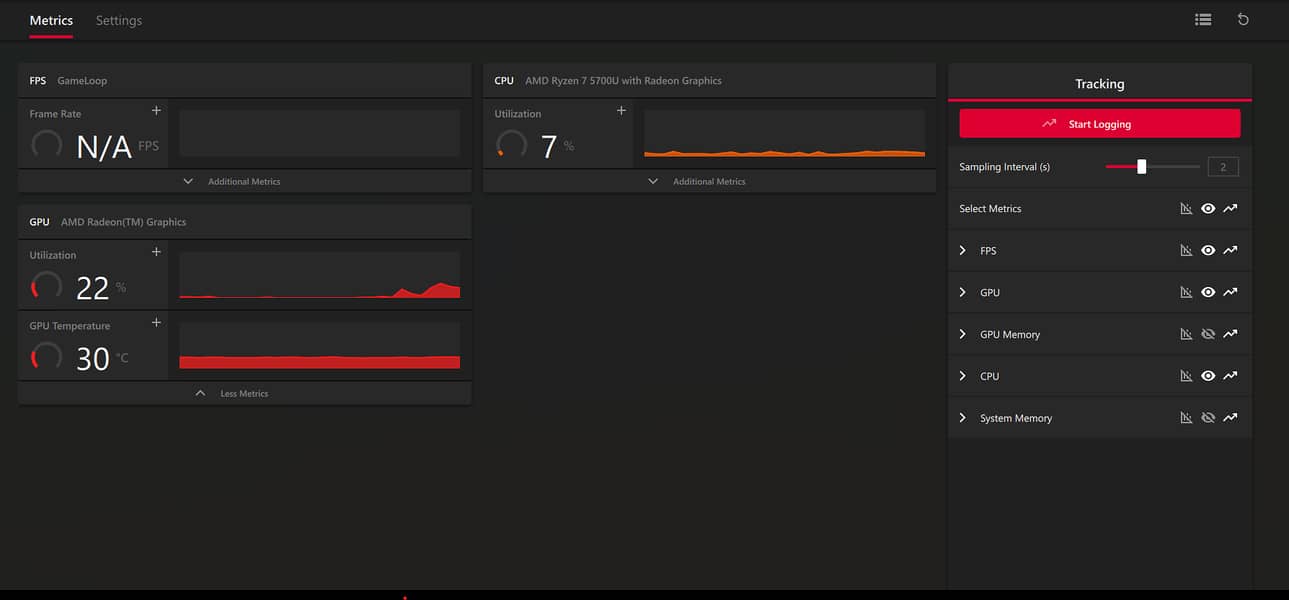
Task: Switch to the Settings tab
Action: tap(119, 20)
